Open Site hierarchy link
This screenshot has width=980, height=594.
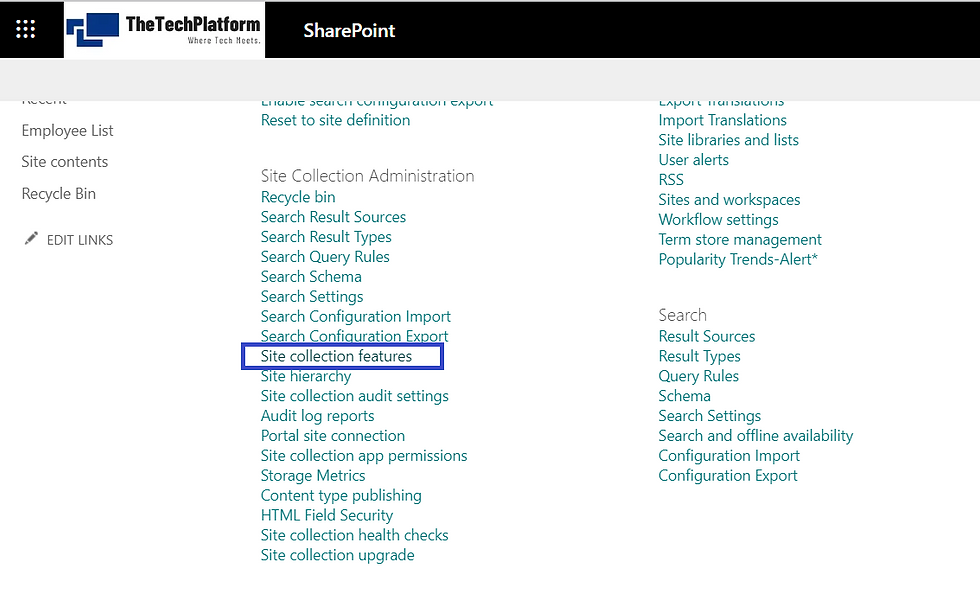coord(306,376)
